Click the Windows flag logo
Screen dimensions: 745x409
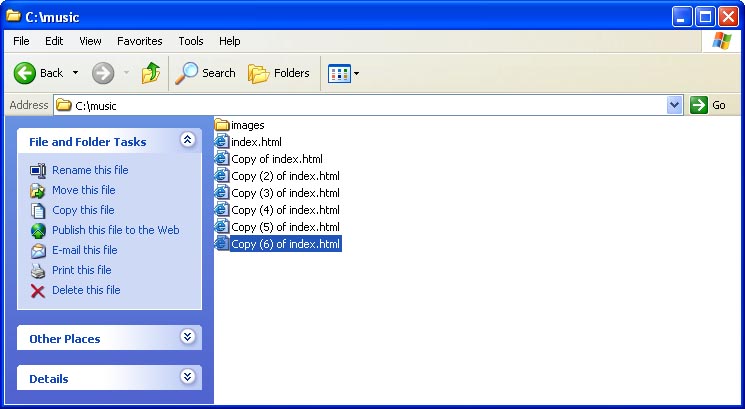click(x=722, y=41)
